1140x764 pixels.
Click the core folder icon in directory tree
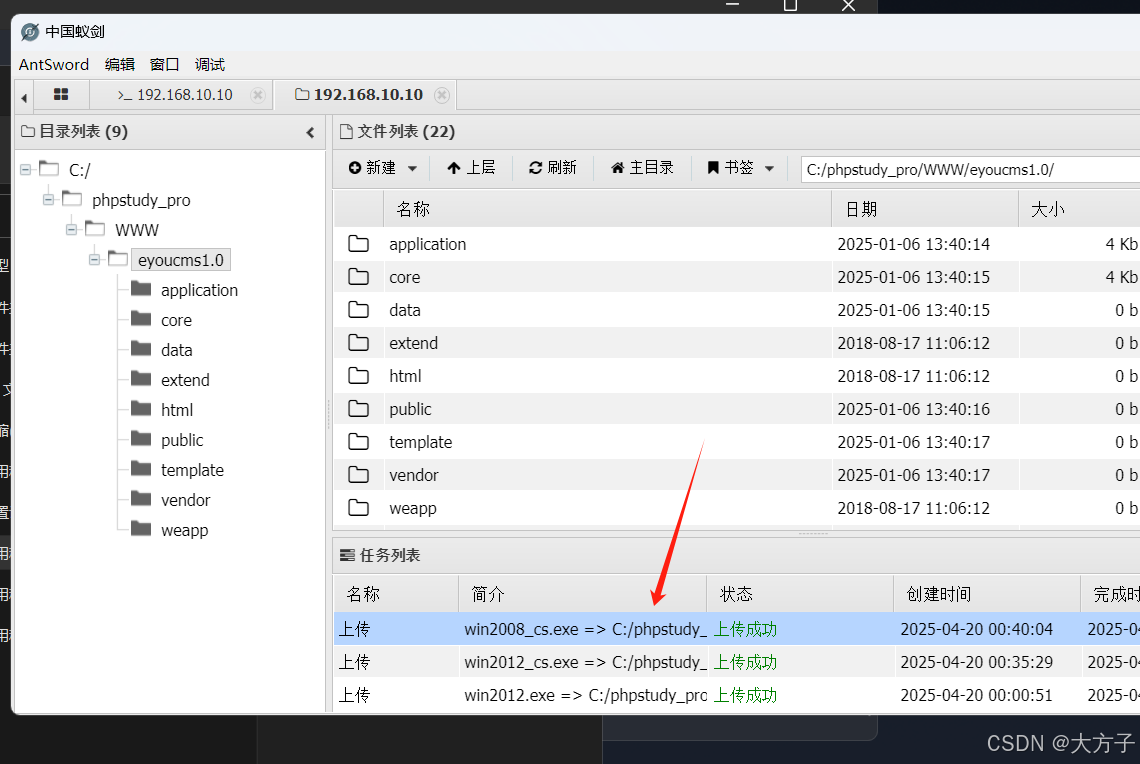(141, 318)
